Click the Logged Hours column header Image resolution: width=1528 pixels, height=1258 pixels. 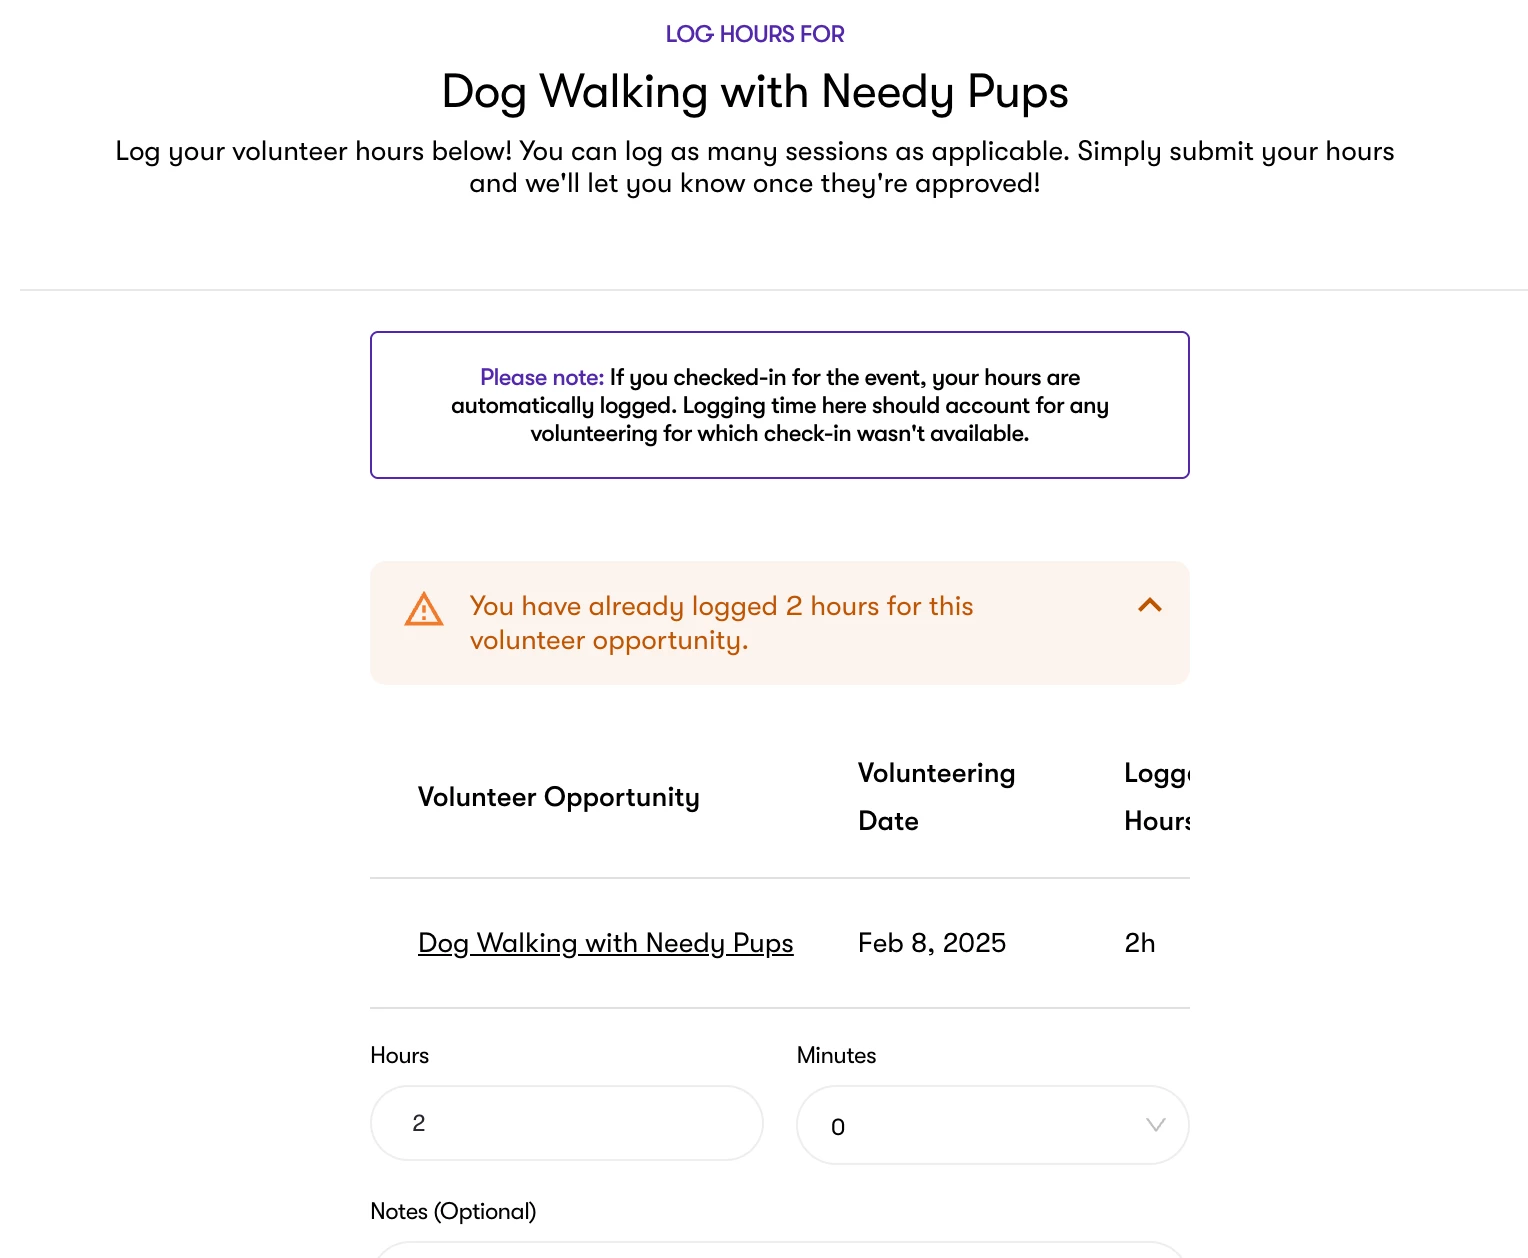pos(1157,797)
